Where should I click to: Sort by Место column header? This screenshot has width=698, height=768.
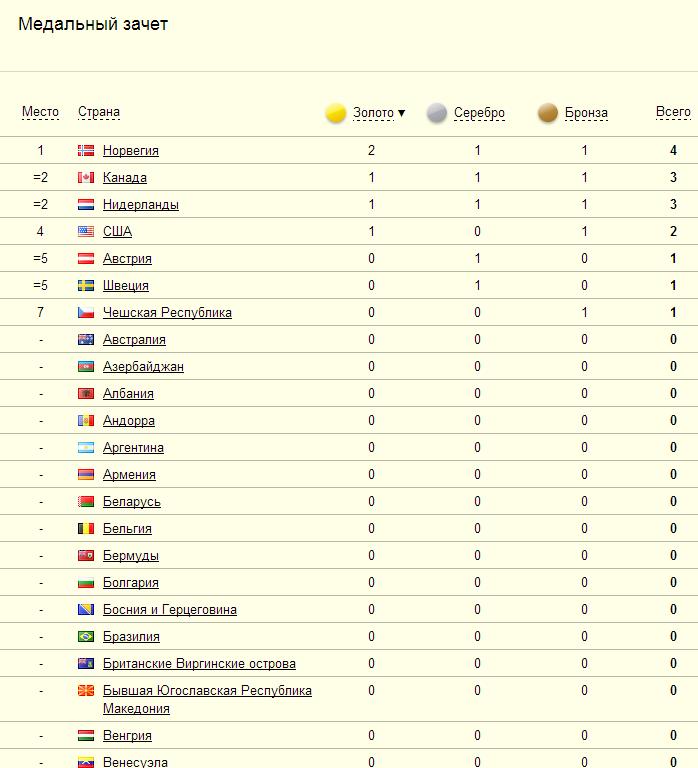40,112
